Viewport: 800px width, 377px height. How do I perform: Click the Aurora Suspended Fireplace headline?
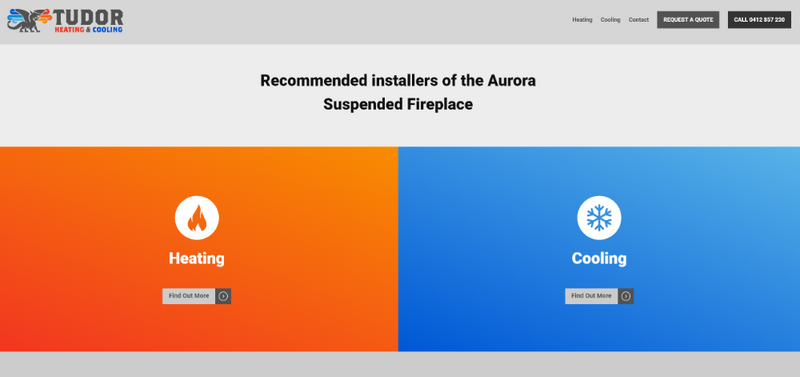coord(398,92)
